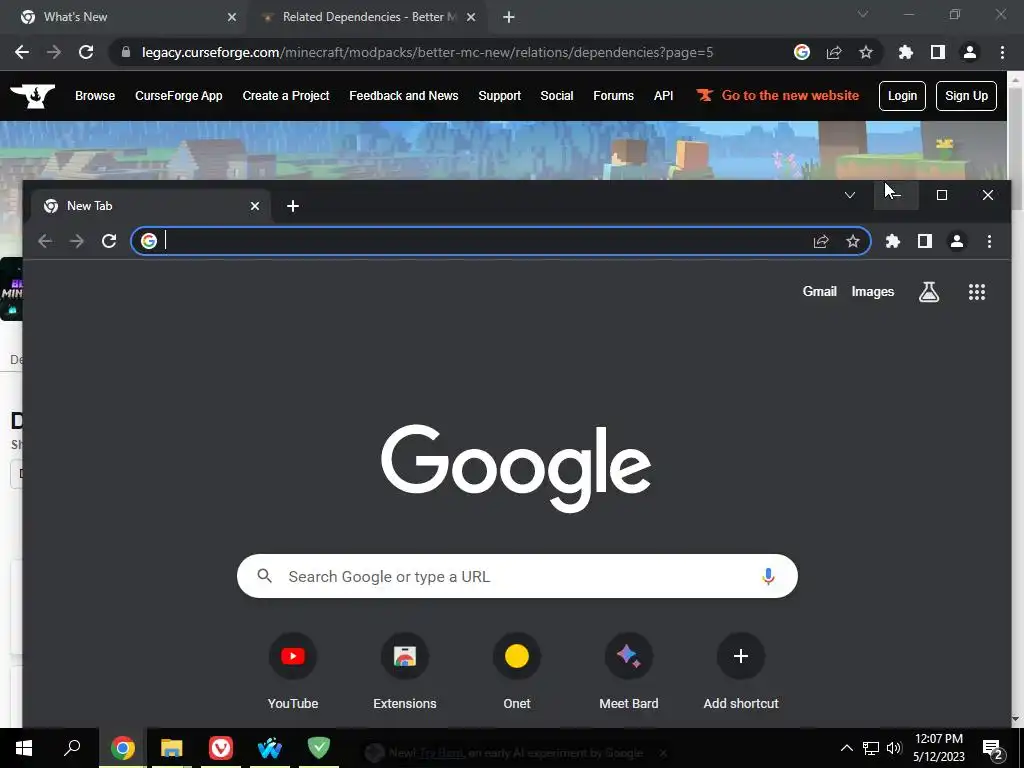This screenshot has height=768, width=1024.
Task: Open Vivaldi browser from taskbar
Action: pos(221,748)
